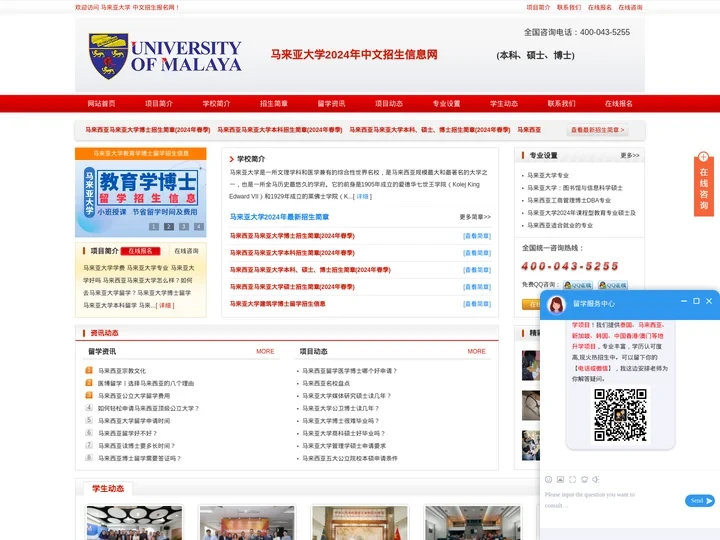
Task: Switch banner to slide 2
Action: (169, 226)
